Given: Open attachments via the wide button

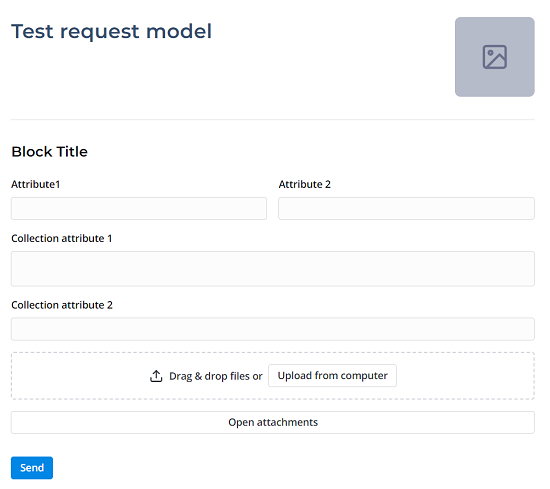Looking at the screenshot, I should click(x=273, y=422).
